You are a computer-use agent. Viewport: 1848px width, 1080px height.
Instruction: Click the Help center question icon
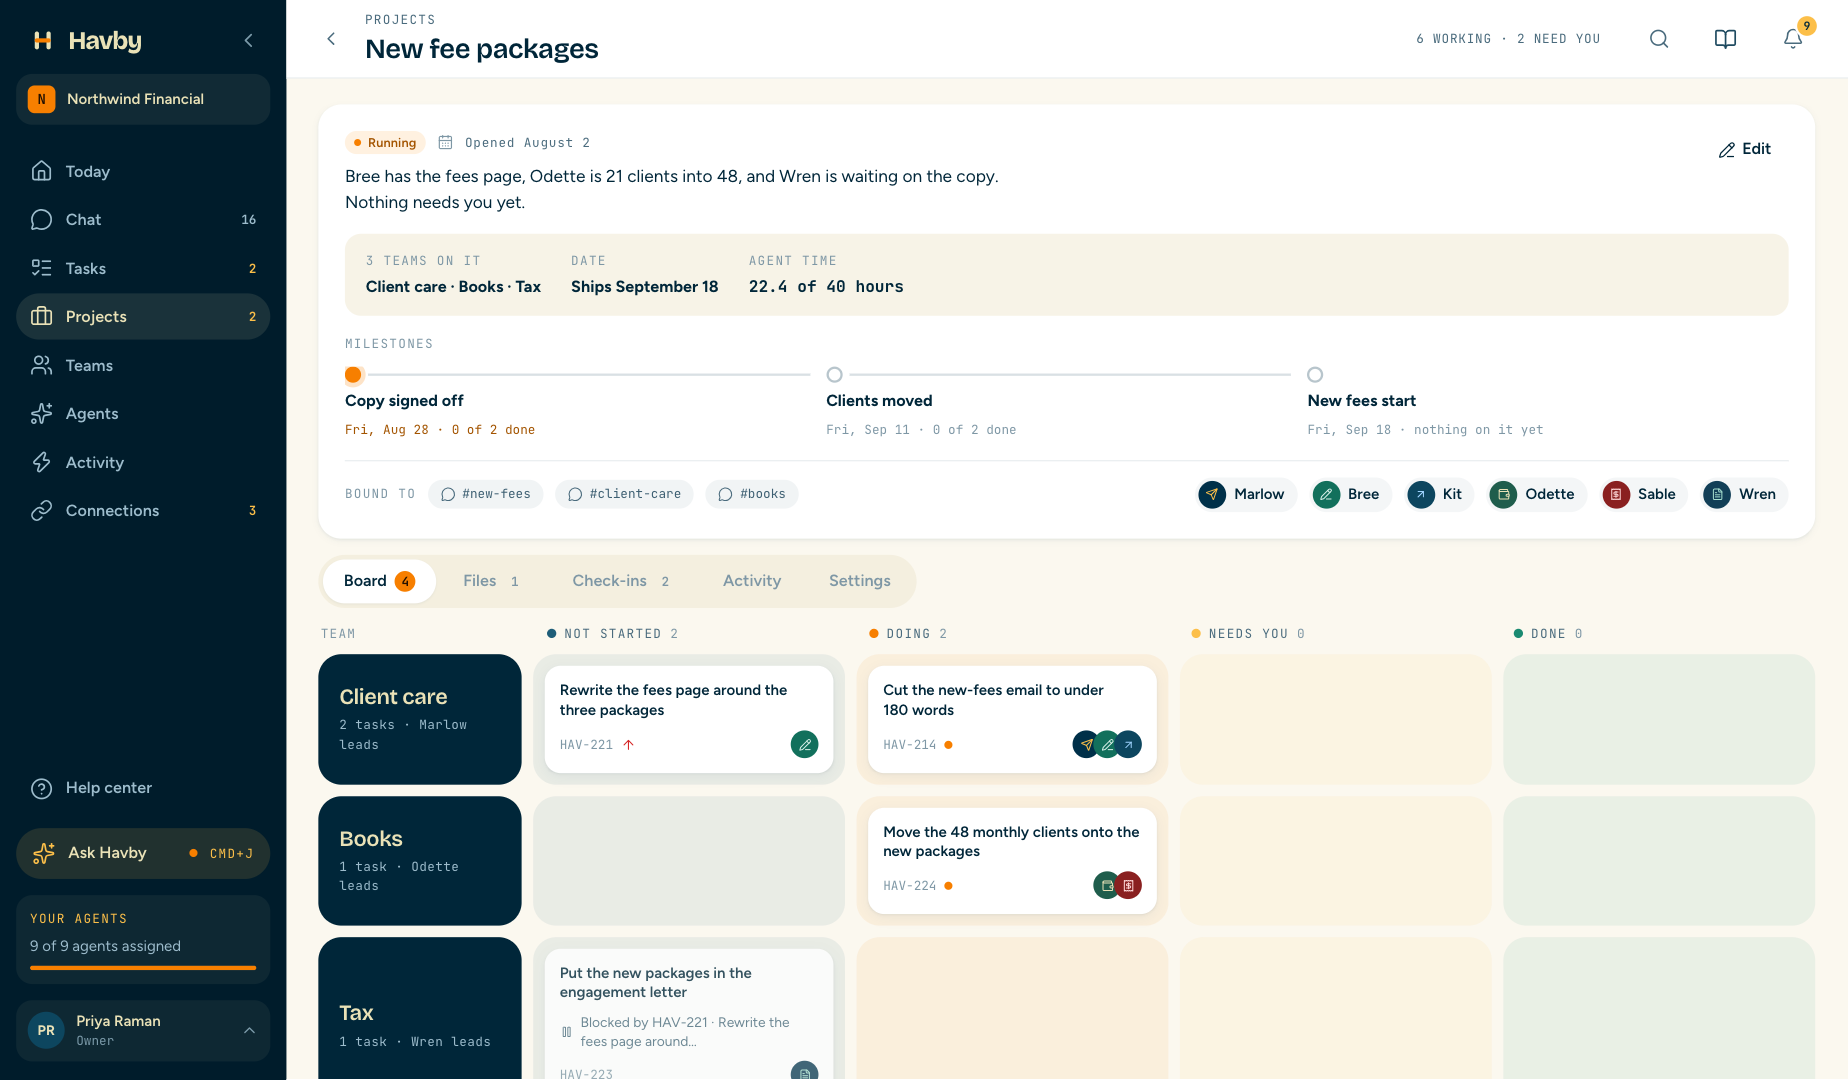(x=41, y=788)
